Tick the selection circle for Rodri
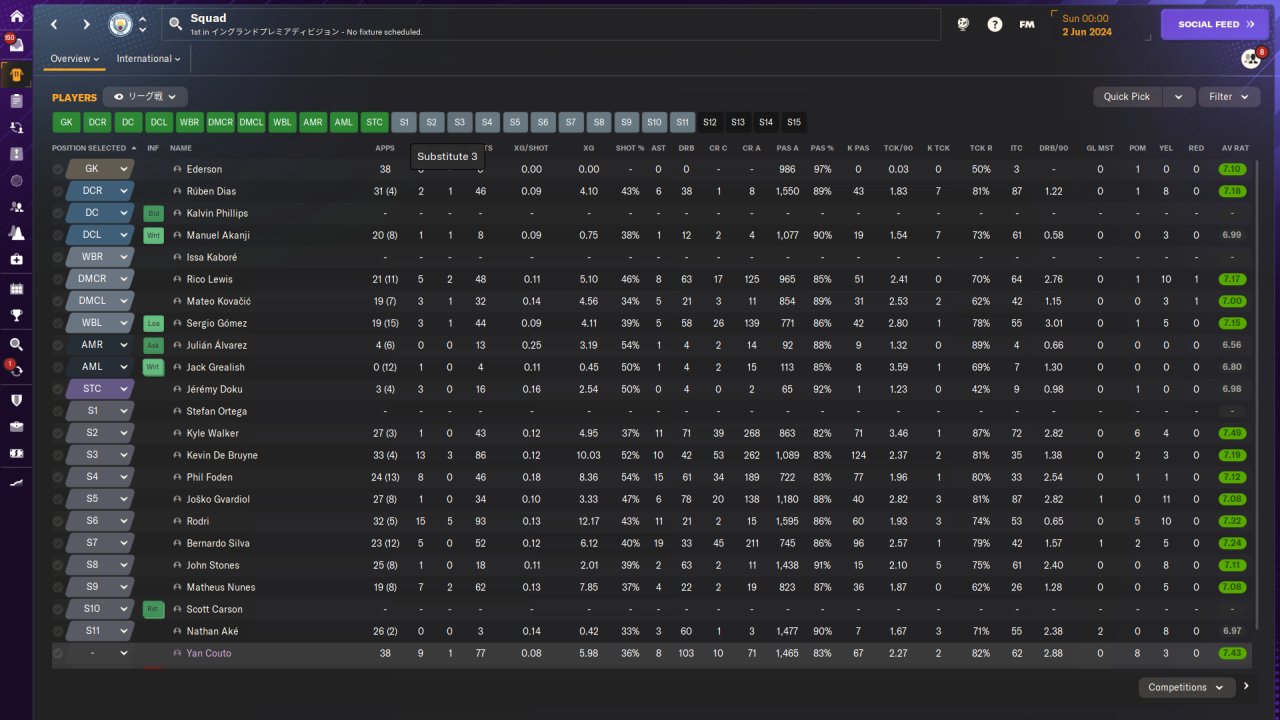 (x=58, y=521)
